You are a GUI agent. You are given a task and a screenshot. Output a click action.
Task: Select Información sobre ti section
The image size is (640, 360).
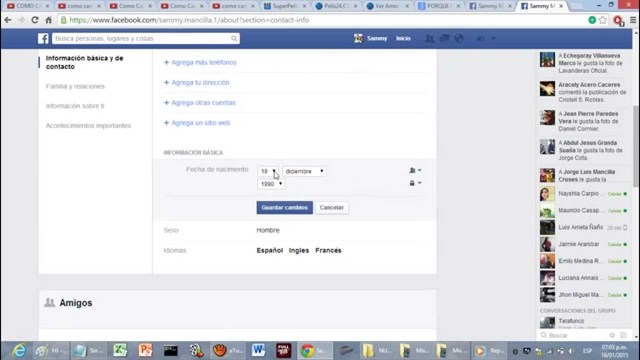(75, 106)
